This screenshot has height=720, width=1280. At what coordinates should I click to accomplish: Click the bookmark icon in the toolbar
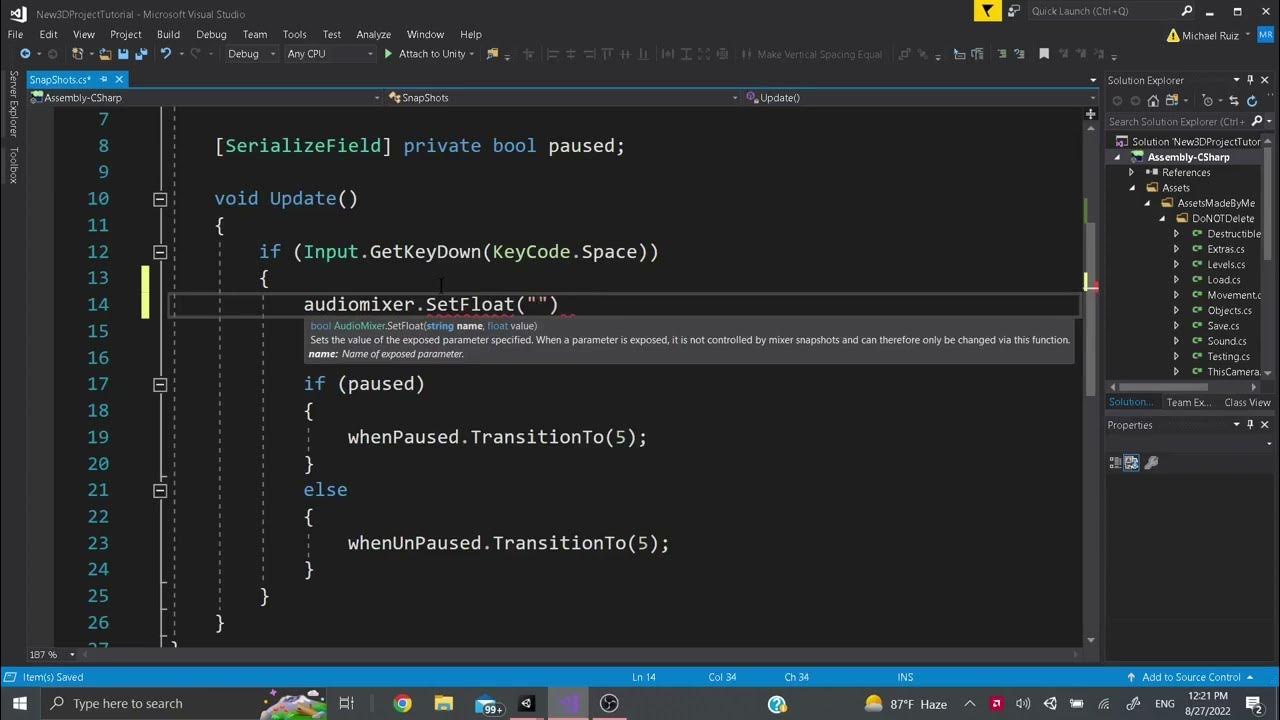coord(1044,54)
